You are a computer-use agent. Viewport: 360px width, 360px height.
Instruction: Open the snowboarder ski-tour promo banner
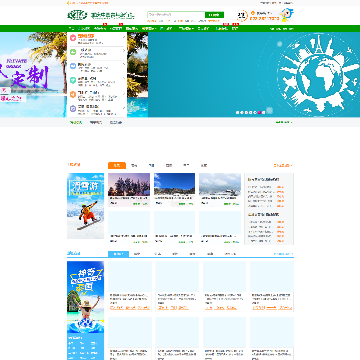pyautogui.click(x=85, y=206)
